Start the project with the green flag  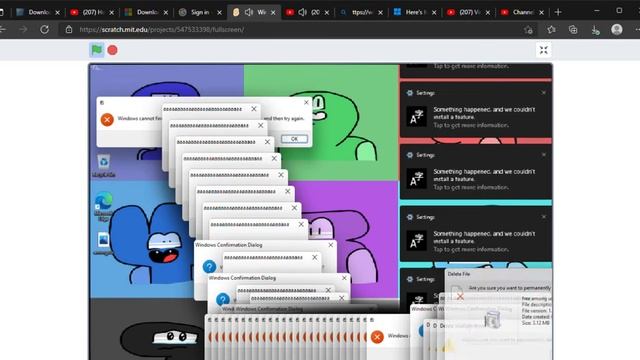click(97, 50)
